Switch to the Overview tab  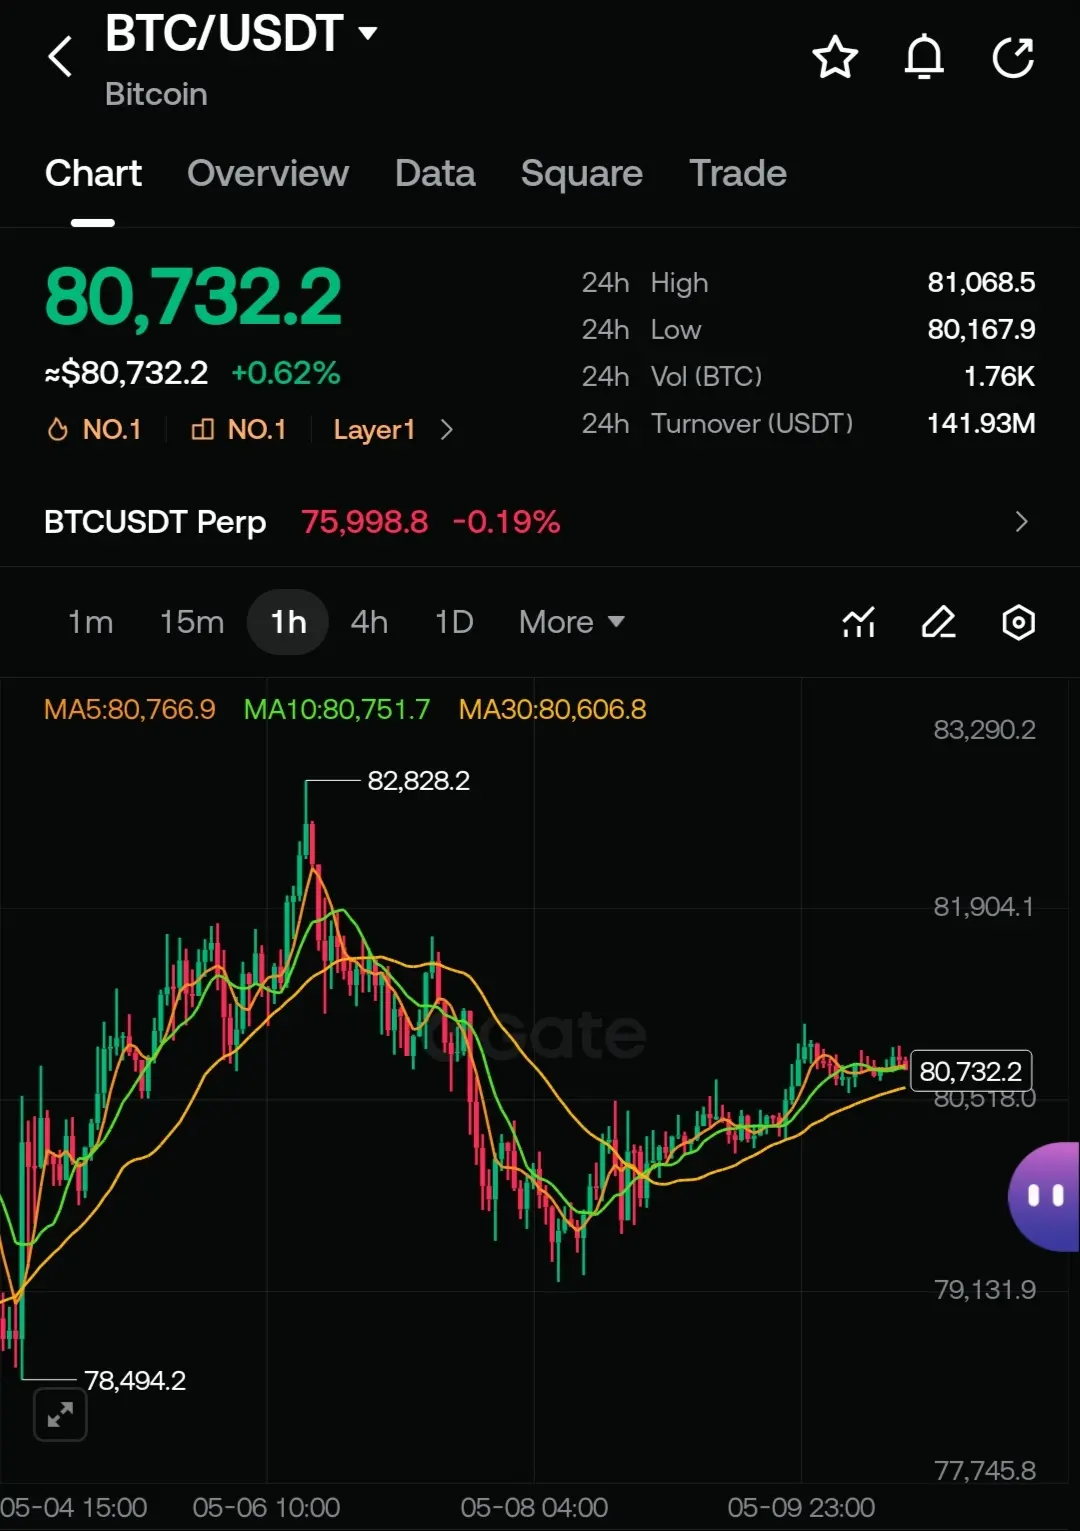(x=268, y=173)
